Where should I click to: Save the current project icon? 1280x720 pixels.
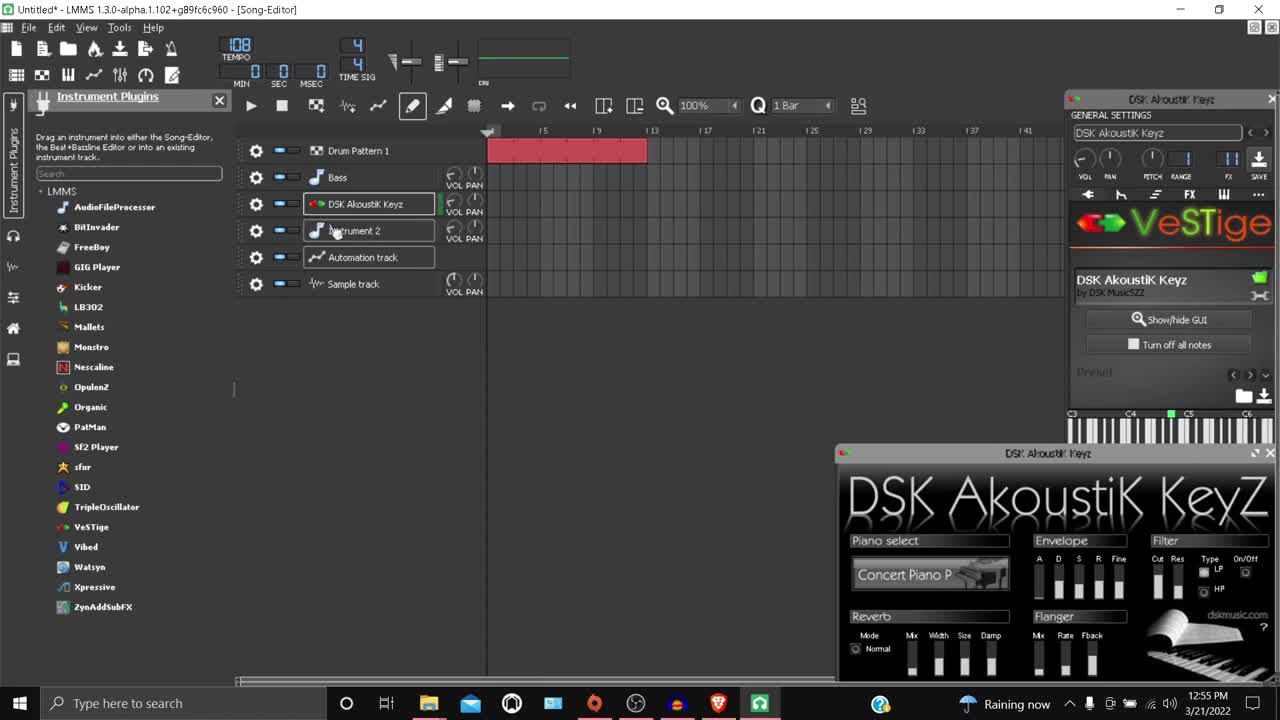pos(119,49)
